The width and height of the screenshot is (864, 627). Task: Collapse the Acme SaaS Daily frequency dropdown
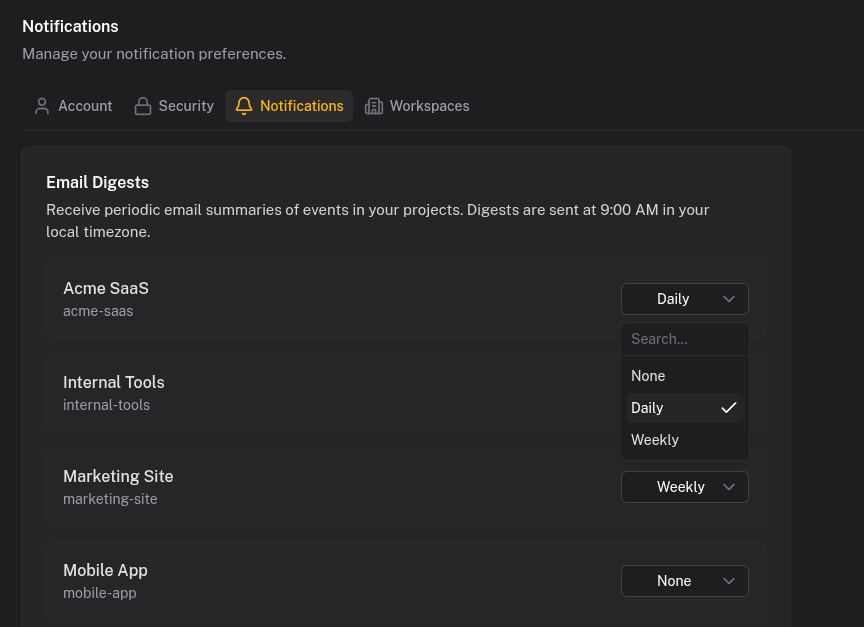684,299
